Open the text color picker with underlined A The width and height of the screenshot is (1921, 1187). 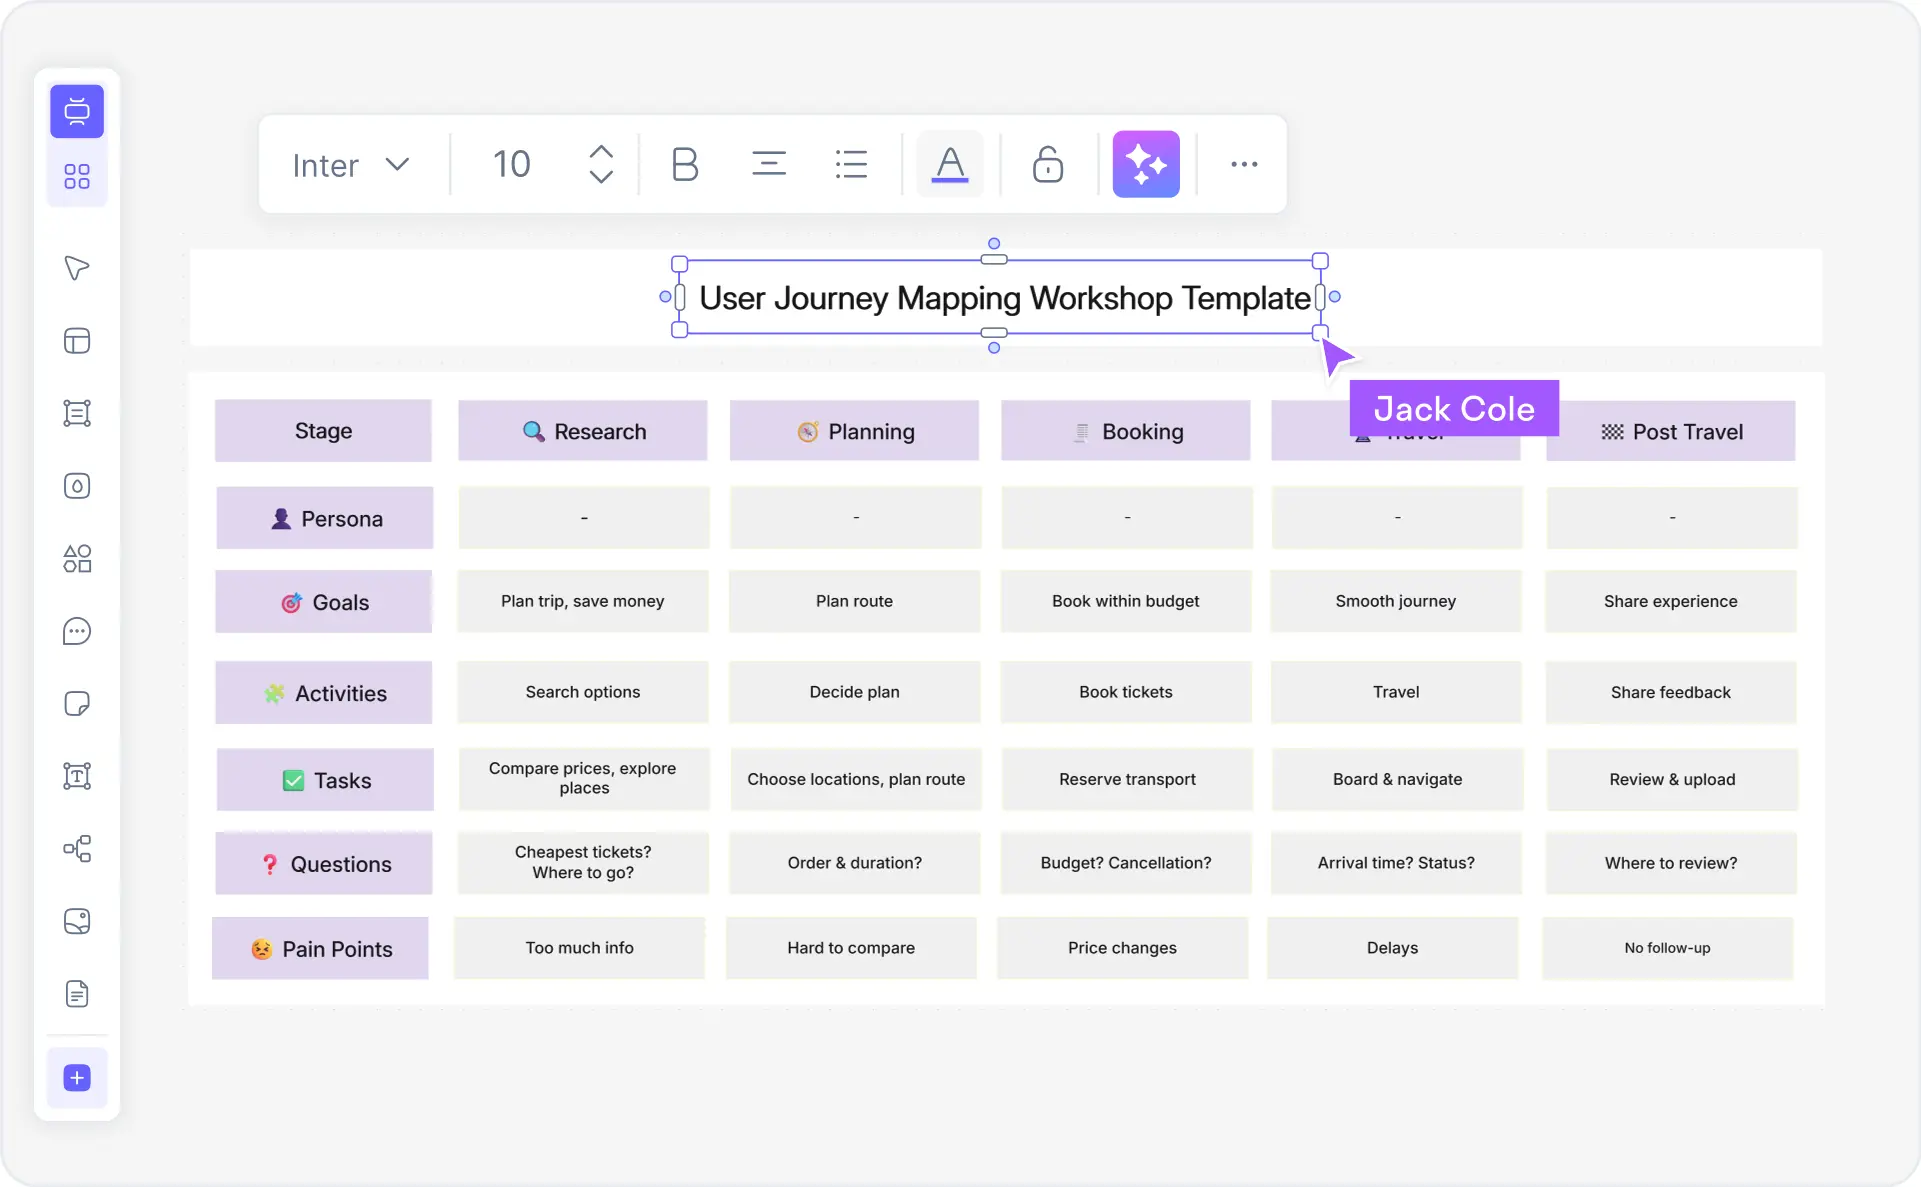949,164
